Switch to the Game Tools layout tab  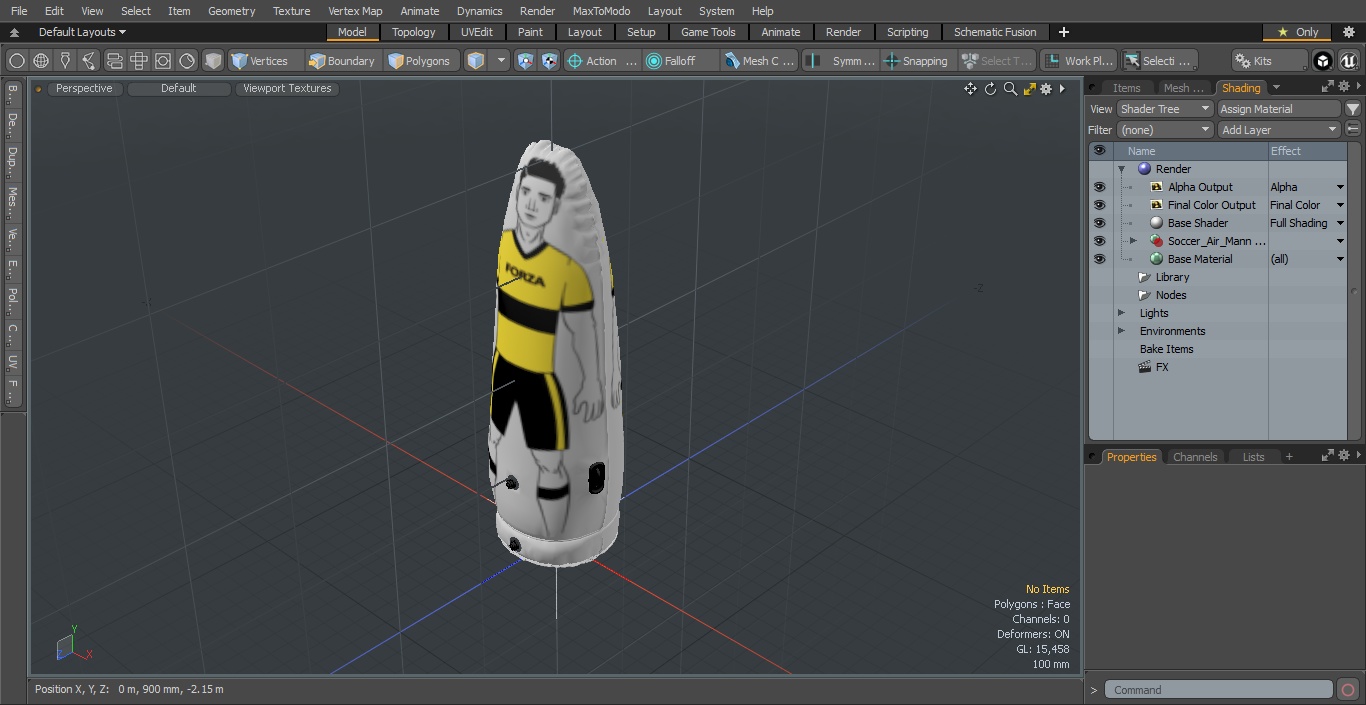708,32
